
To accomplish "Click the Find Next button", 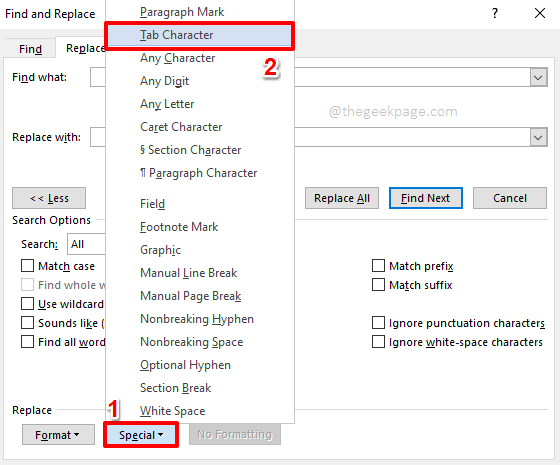I will 426,198.
